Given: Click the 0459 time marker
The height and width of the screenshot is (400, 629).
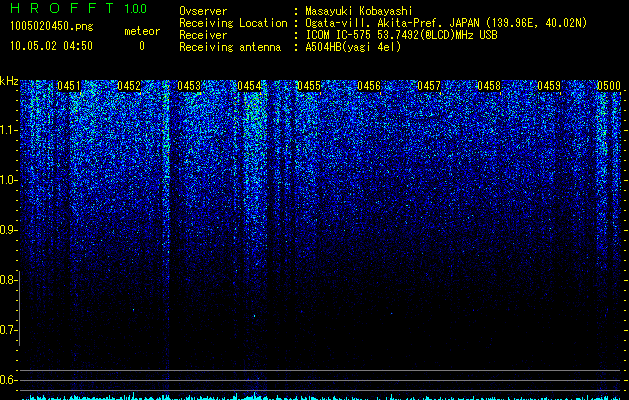Looking at the screenshot, I should pyautogui.click(x=549, y=86).
